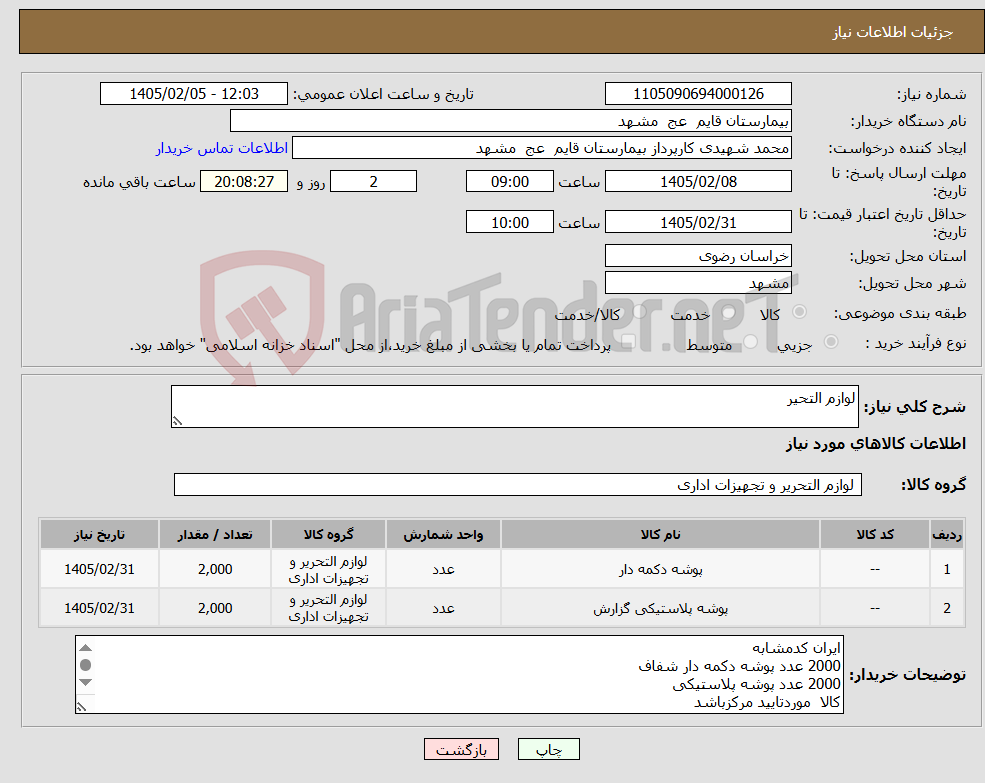Click unit عدد in row 1

pos(443,569)
